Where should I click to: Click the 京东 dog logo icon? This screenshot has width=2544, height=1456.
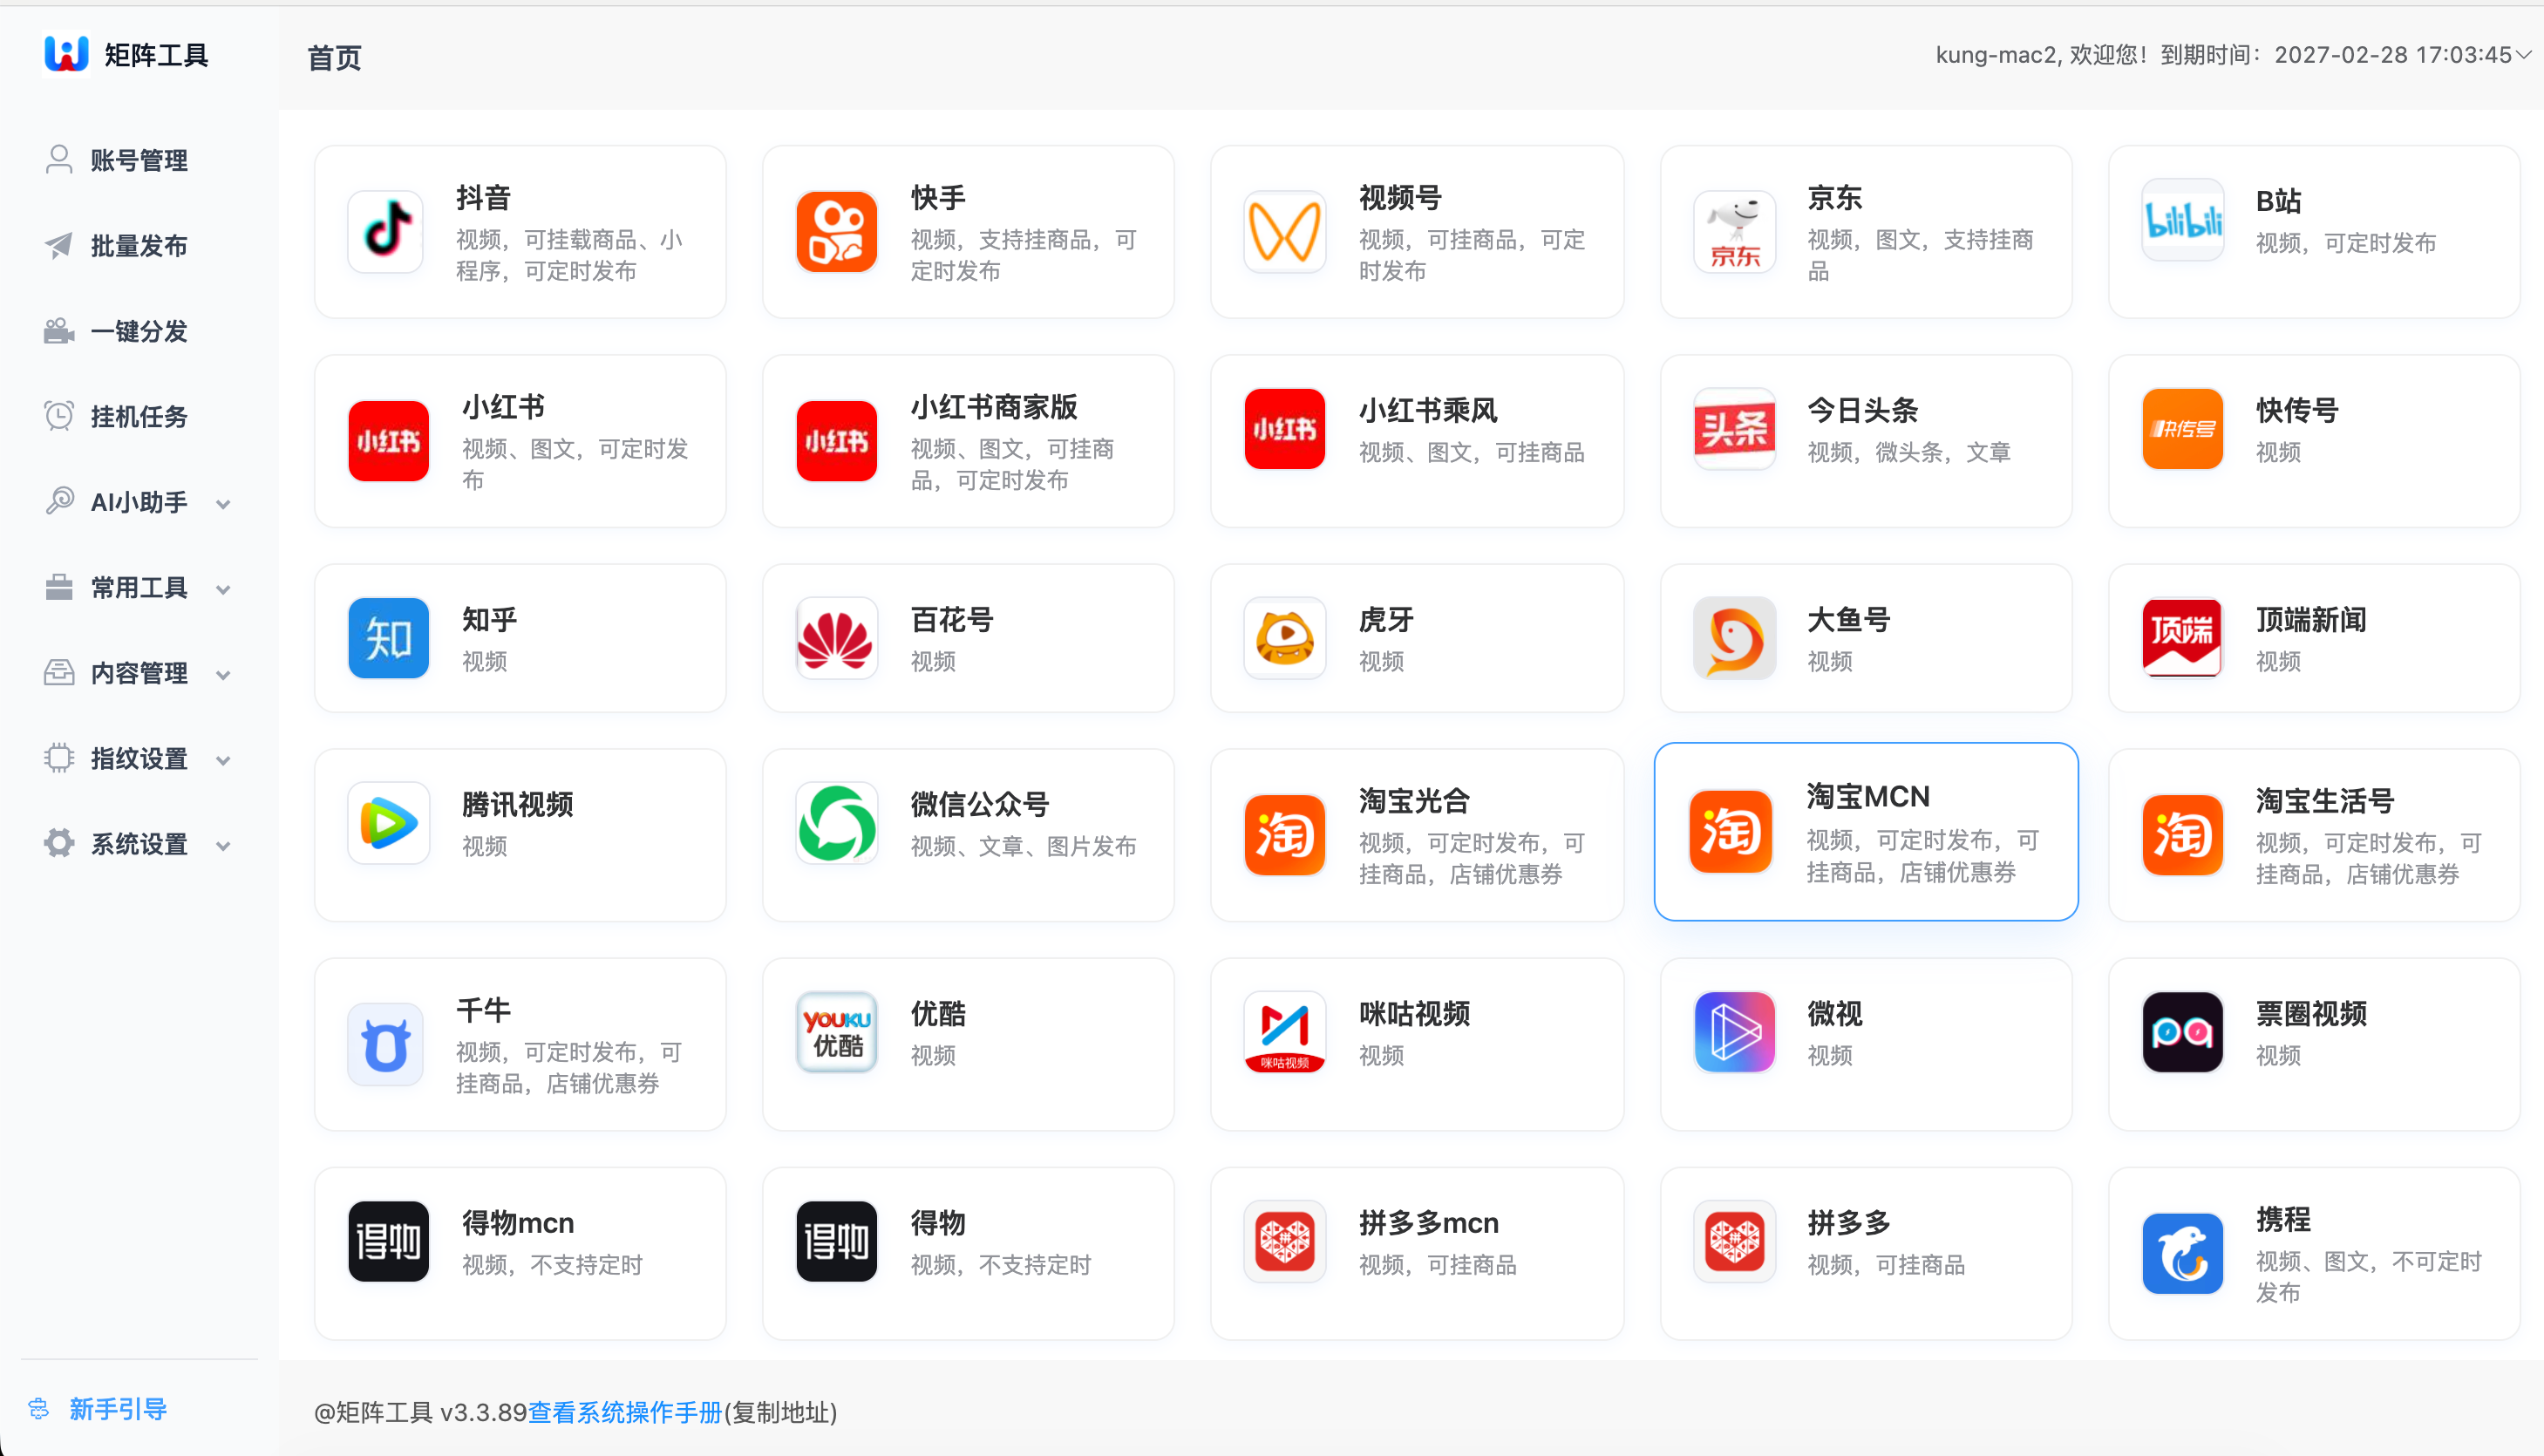pyautogui.click(x=1734, y=231)
